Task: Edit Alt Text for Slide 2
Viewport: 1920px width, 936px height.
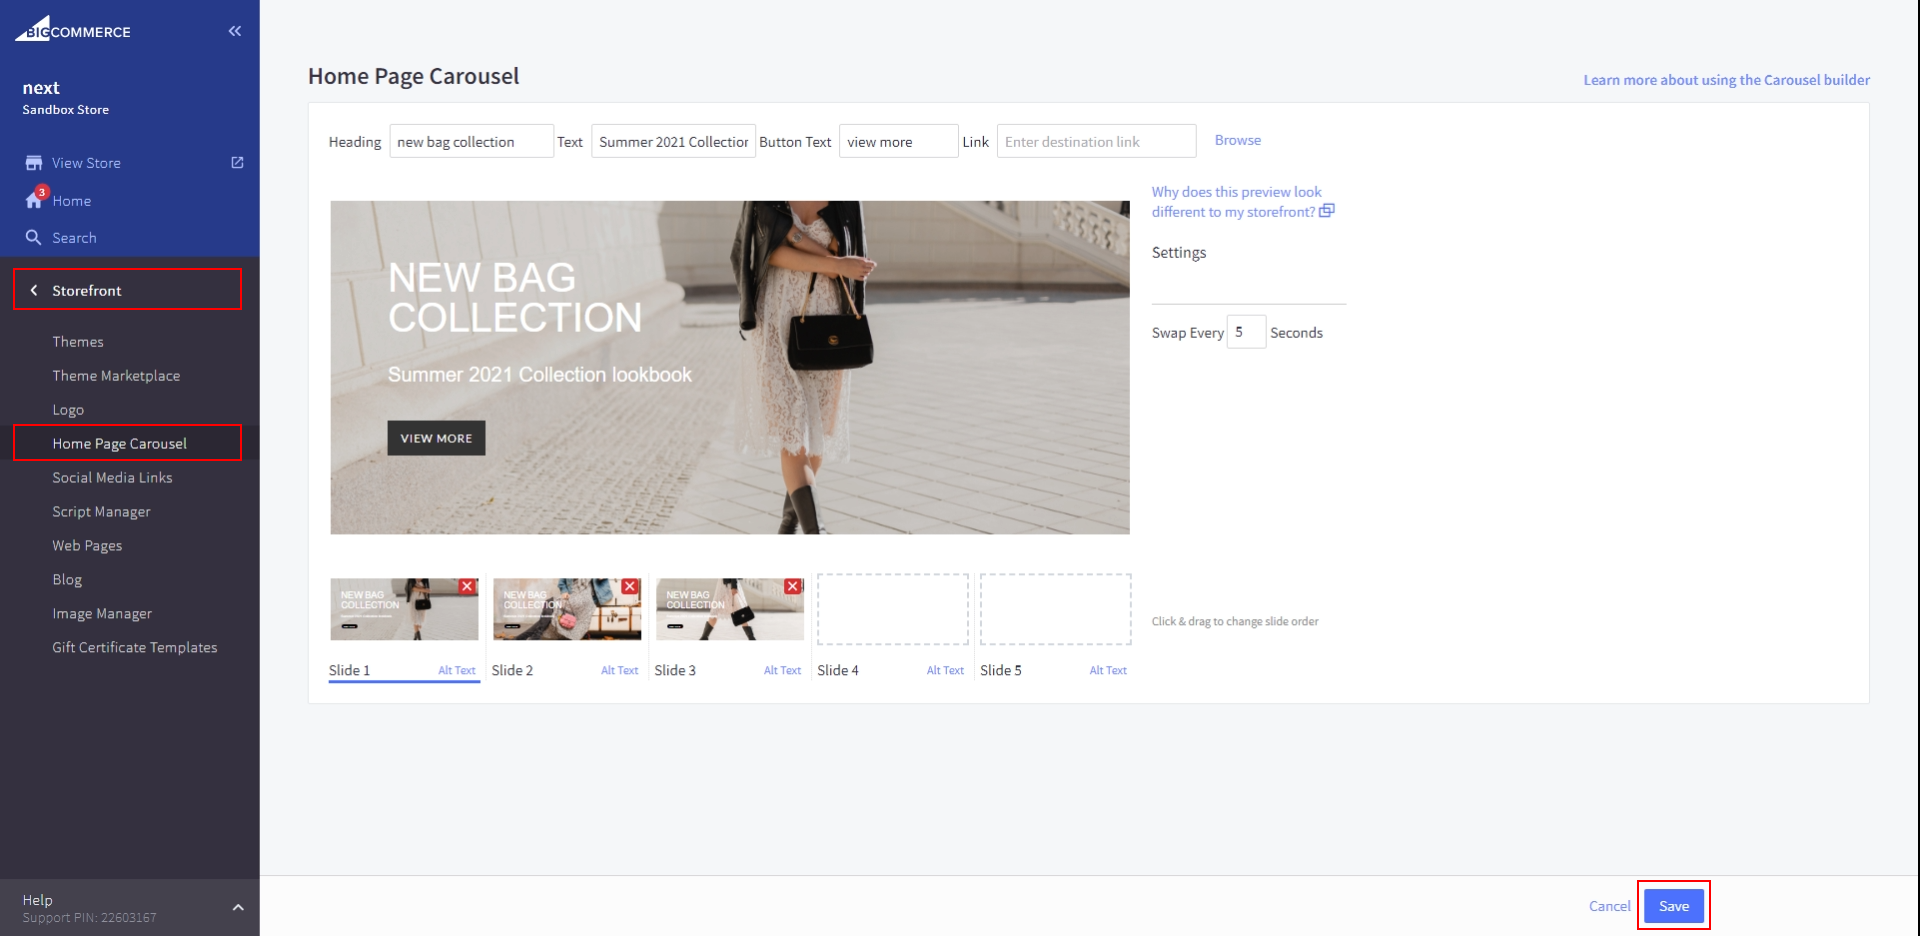Action: click(x=619, y=671)
